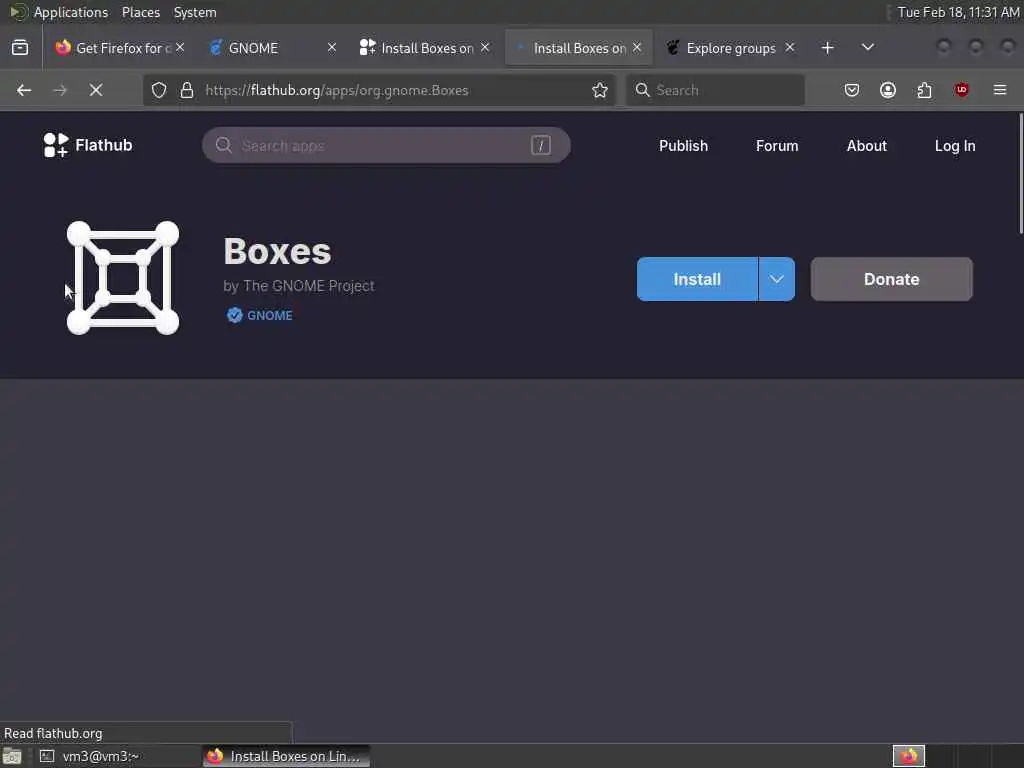Focus the Firefox Search box

click(x=715, y=90)
